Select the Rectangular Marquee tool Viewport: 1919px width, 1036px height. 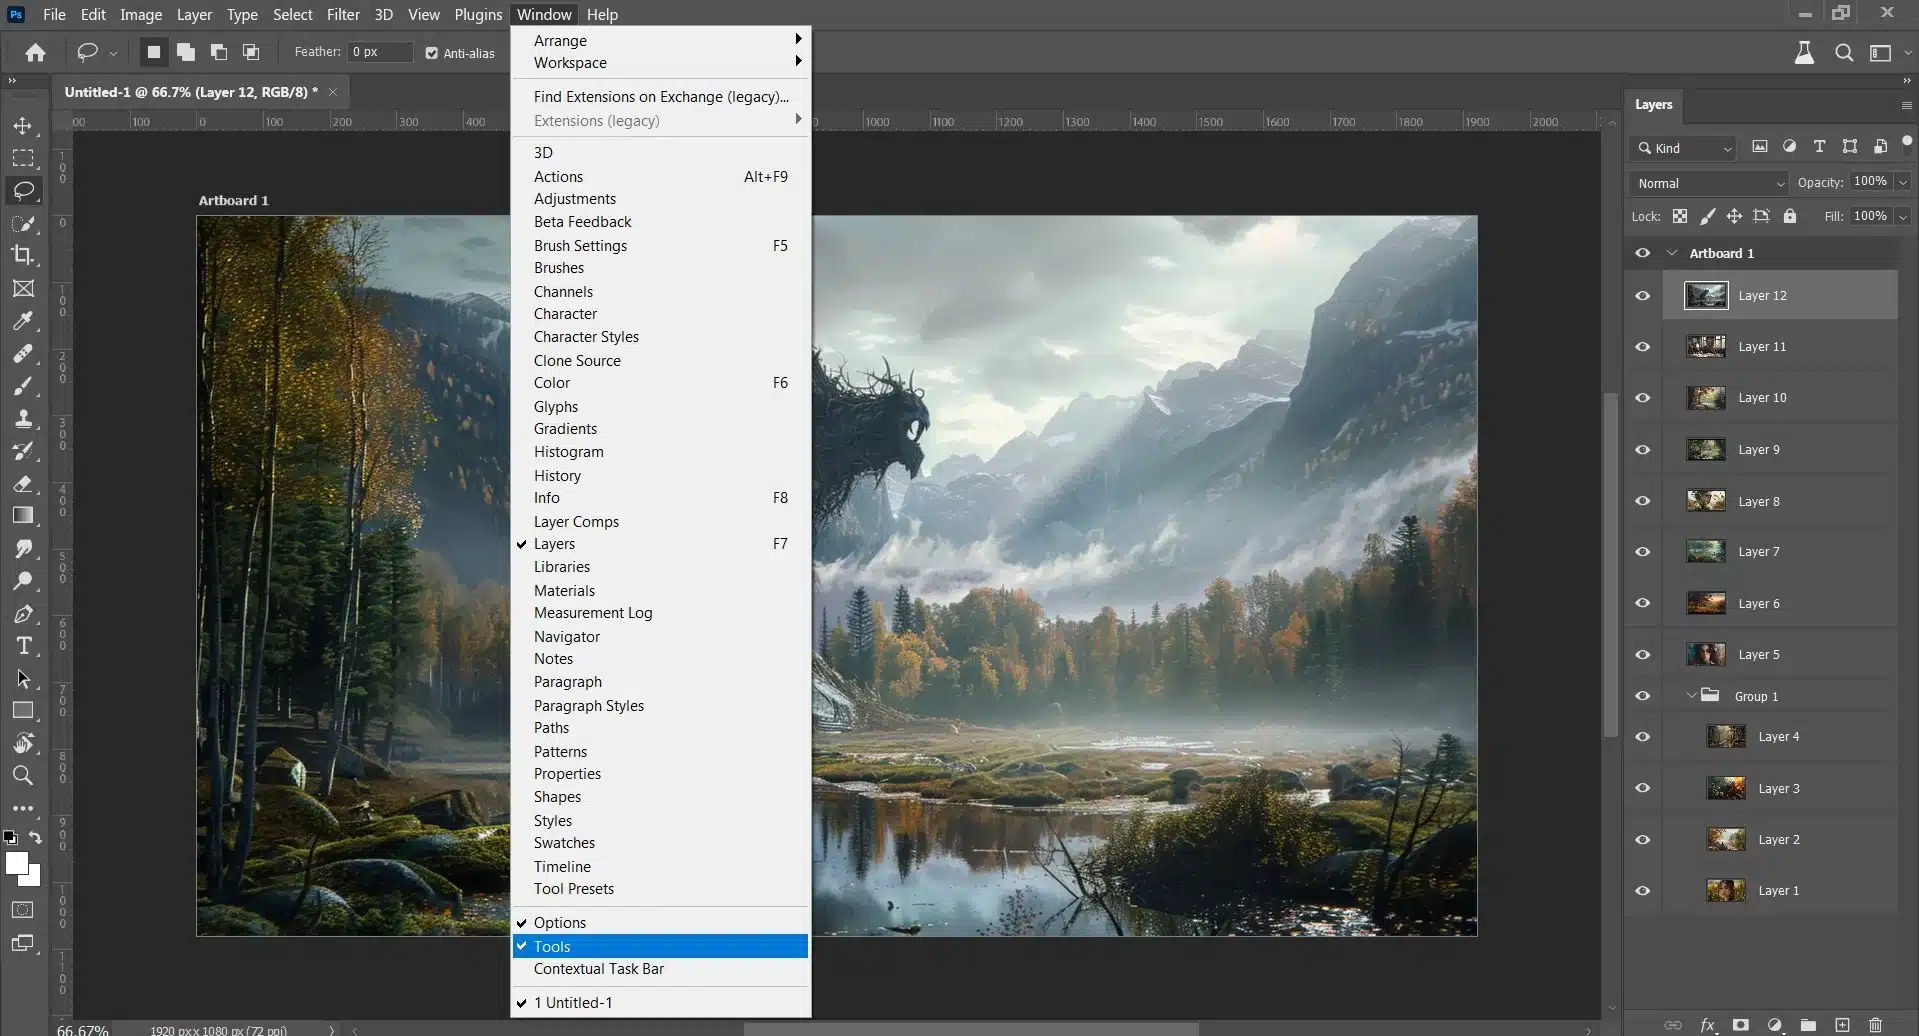click(22, 158)
